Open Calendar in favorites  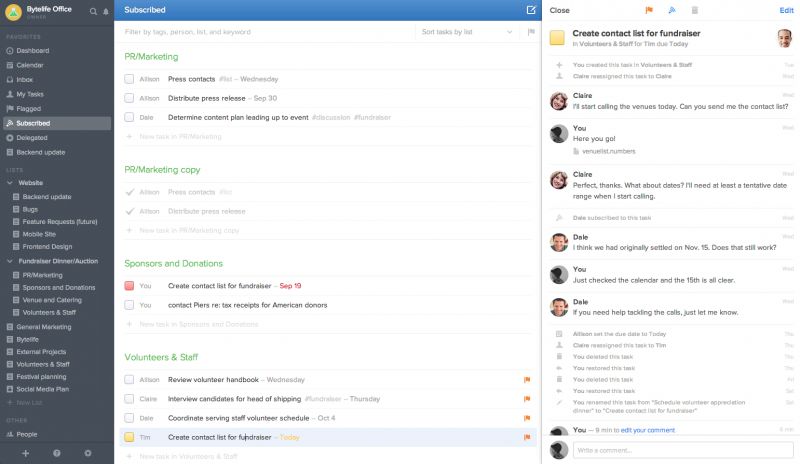coord(30,65)
